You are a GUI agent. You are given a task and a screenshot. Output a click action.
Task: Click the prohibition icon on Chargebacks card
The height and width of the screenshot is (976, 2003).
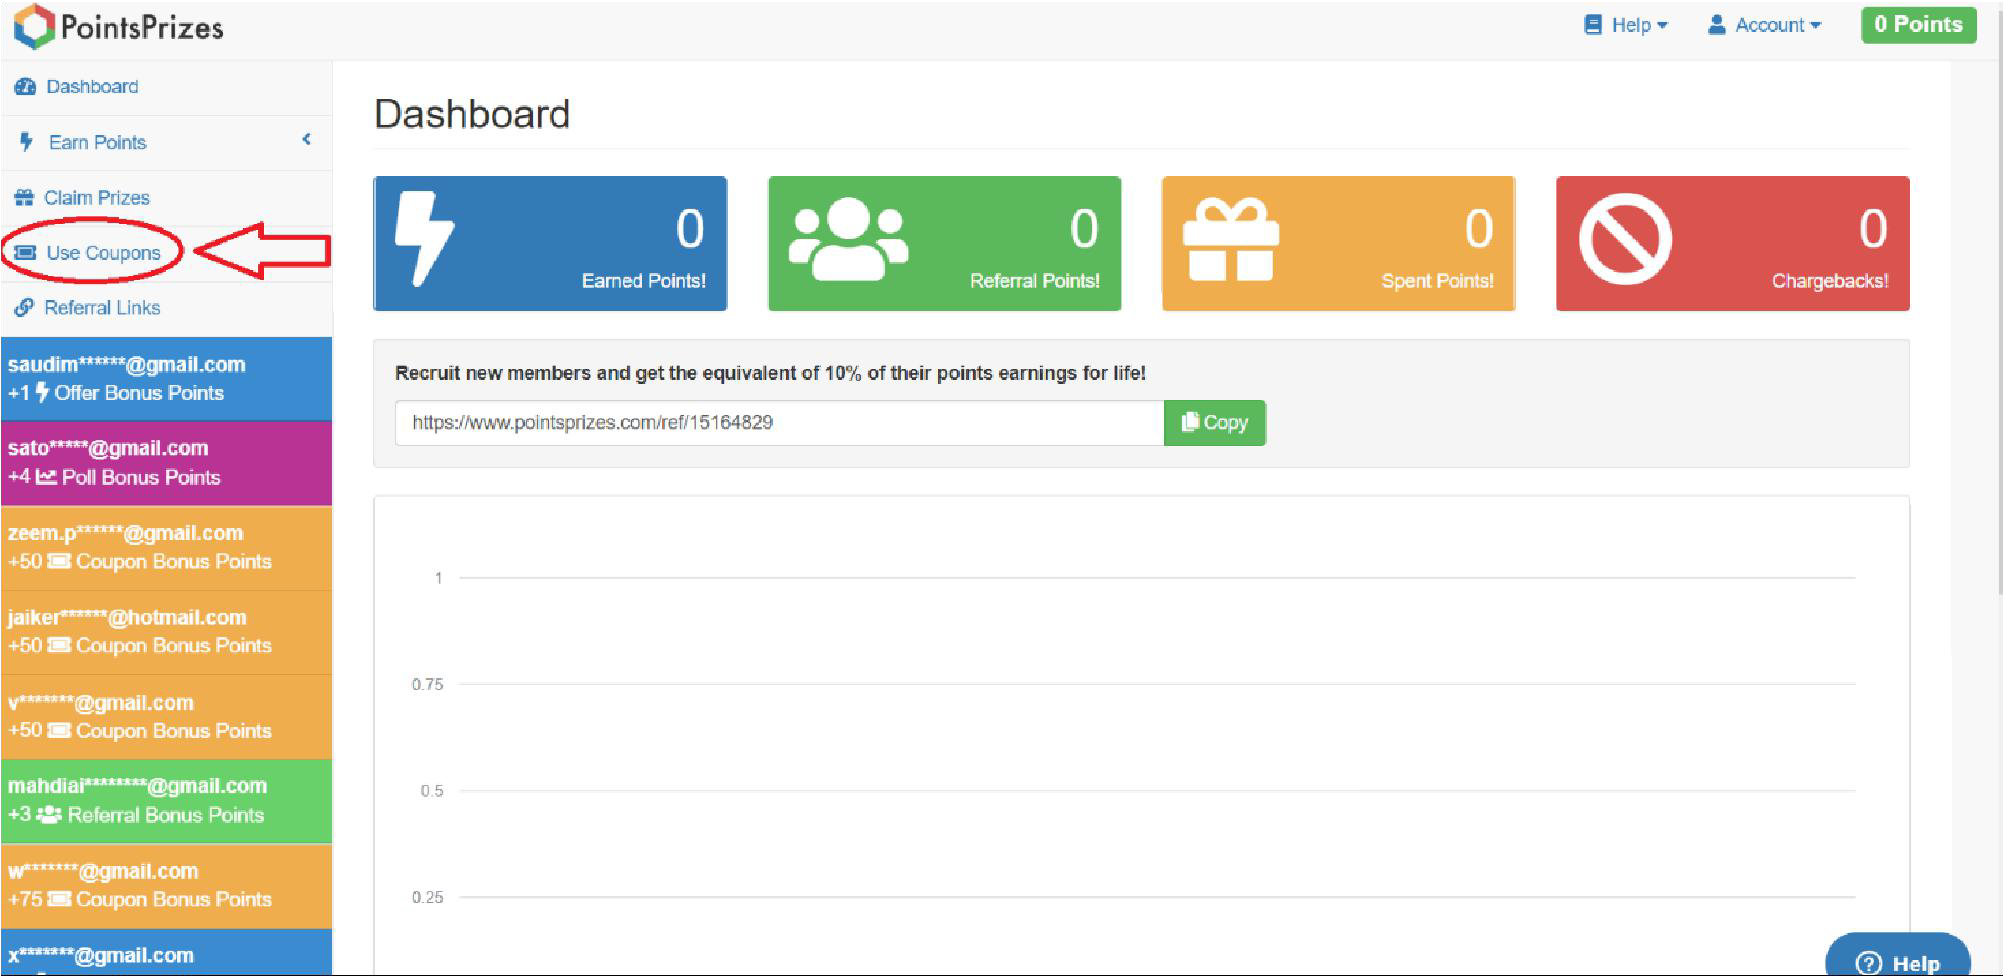pyautogui.click(x=1625, y=239)
